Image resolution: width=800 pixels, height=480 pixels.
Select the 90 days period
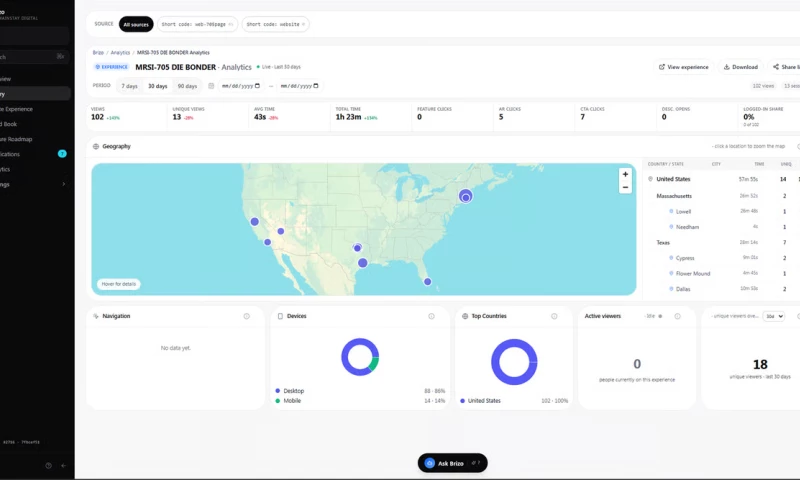(x=187, y=86)
